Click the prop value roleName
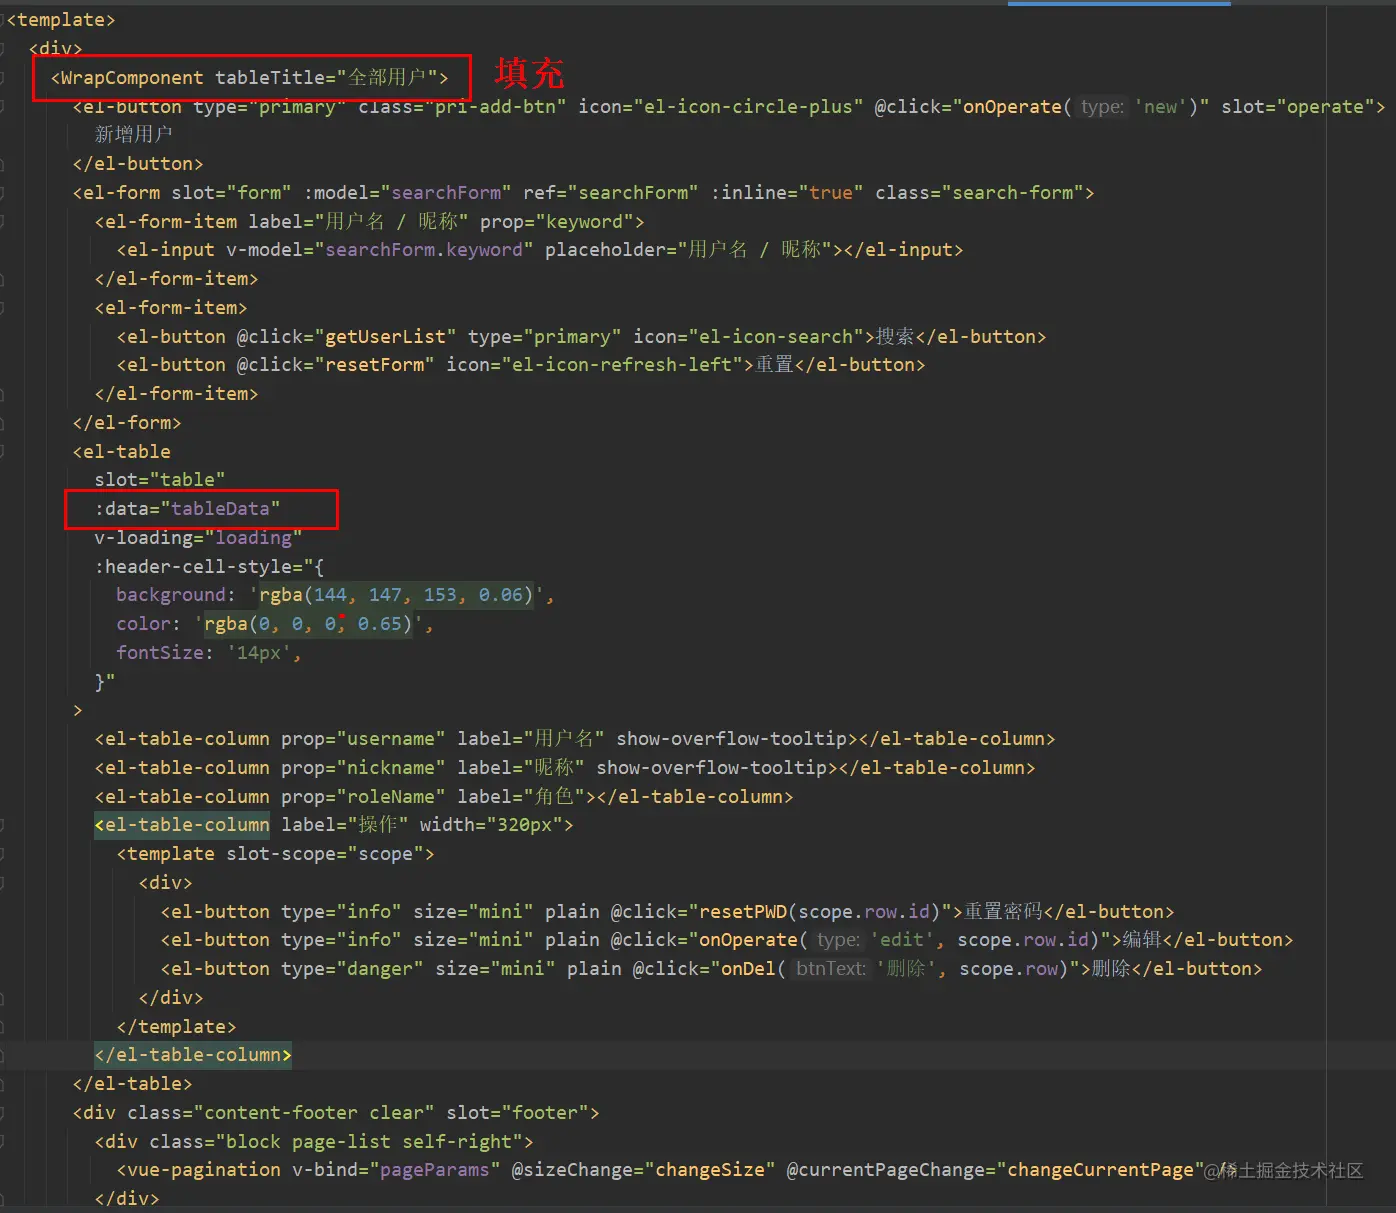Screen dimensions: 1396x1213 pyautogui.click(x=391, y=797)
